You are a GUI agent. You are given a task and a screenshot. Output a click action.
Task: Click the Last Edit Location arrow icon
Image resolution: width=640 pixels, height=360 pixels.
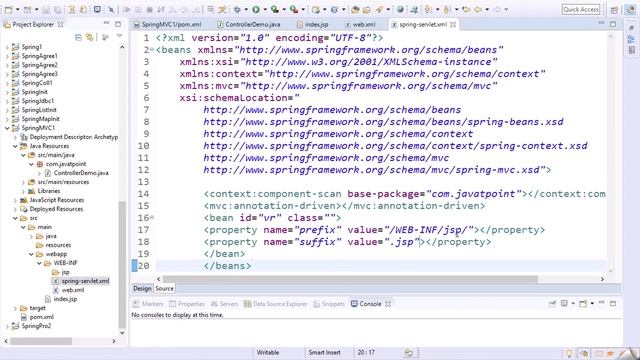(466, 9)
